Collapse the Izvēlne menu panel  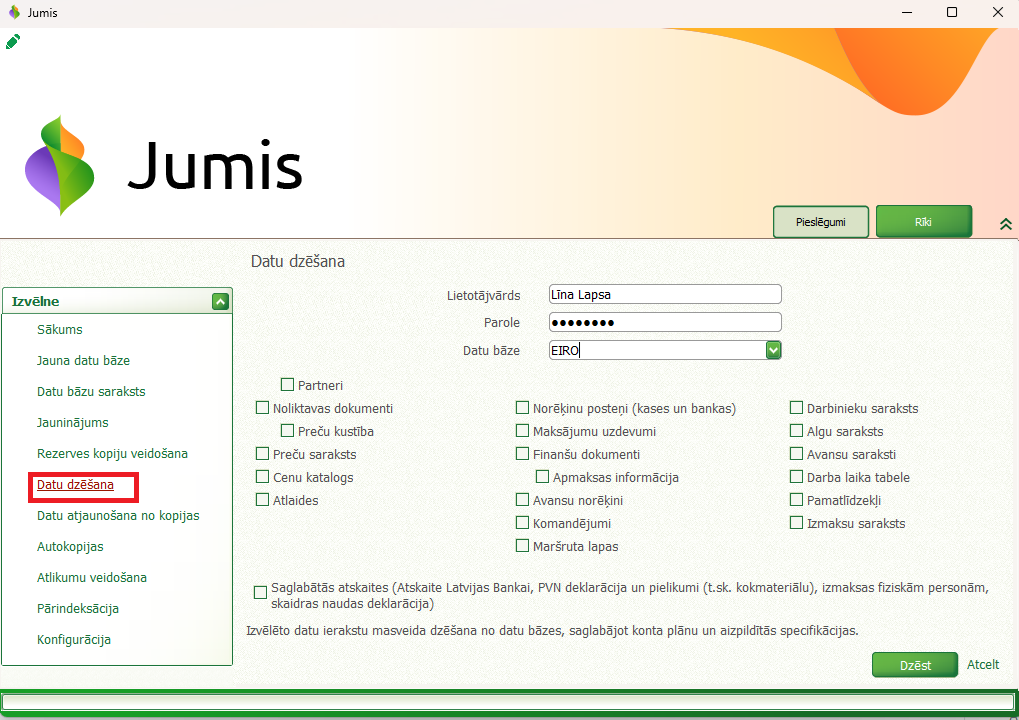coord(220,302)
